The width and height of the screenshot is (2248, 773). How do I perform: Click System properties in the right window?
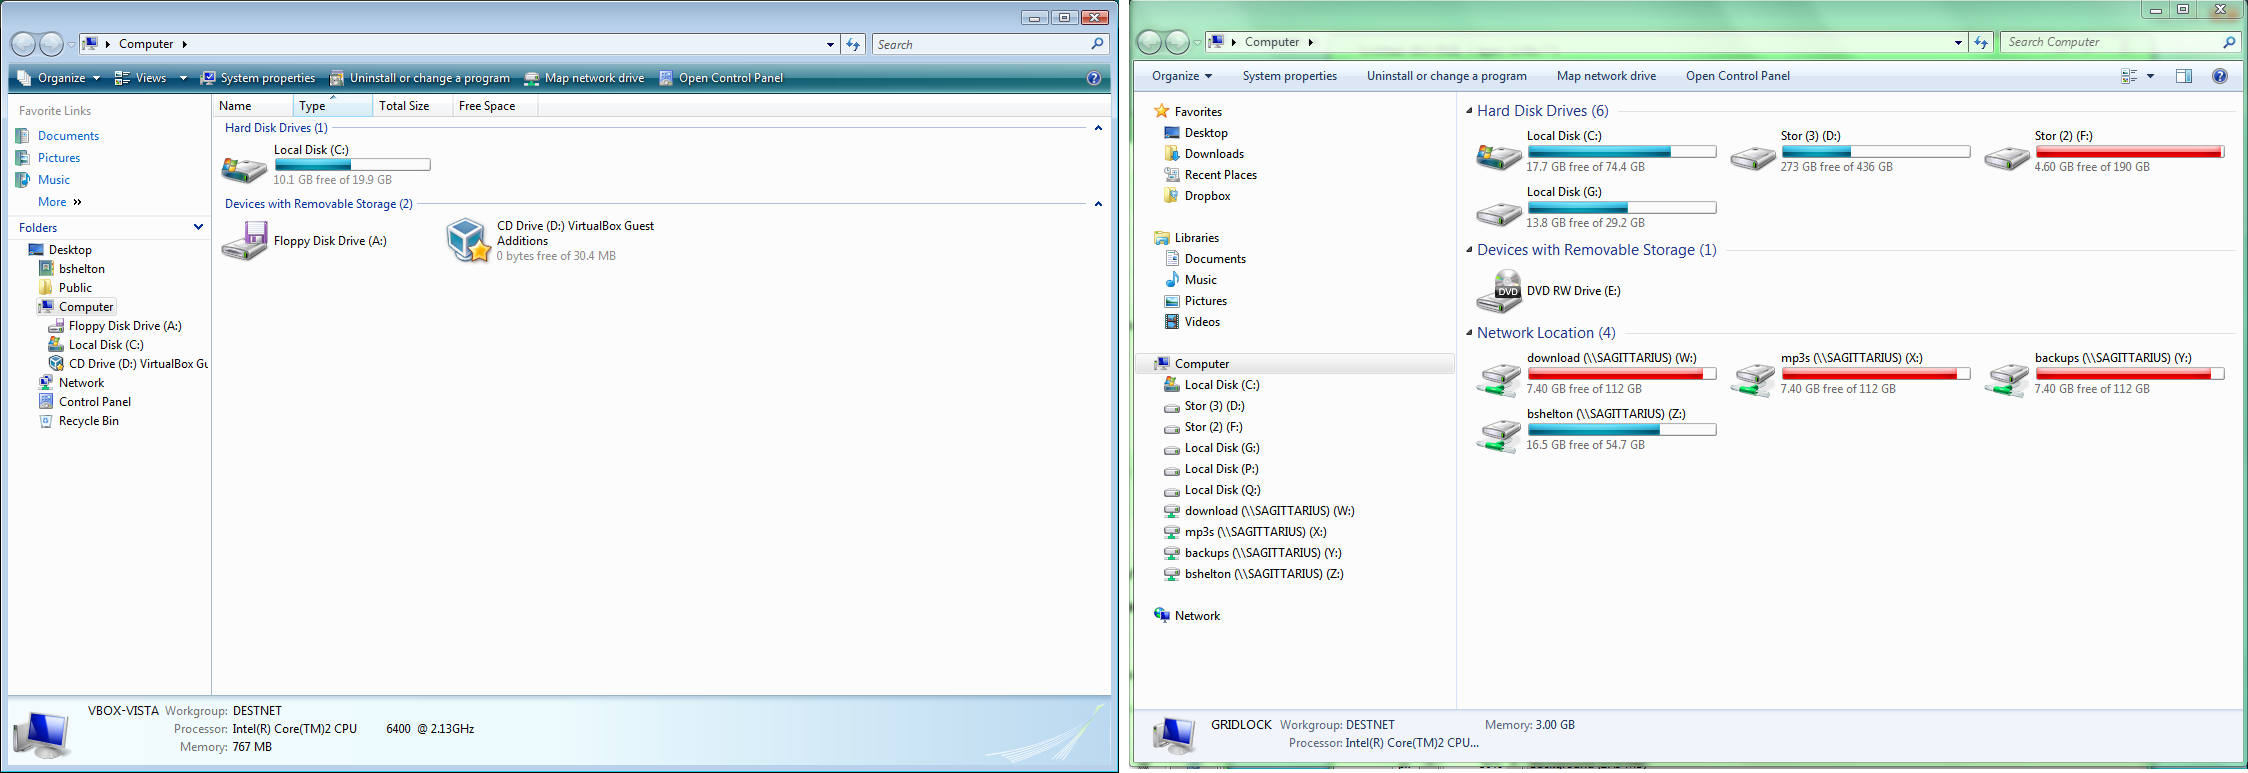[1289, 76]
